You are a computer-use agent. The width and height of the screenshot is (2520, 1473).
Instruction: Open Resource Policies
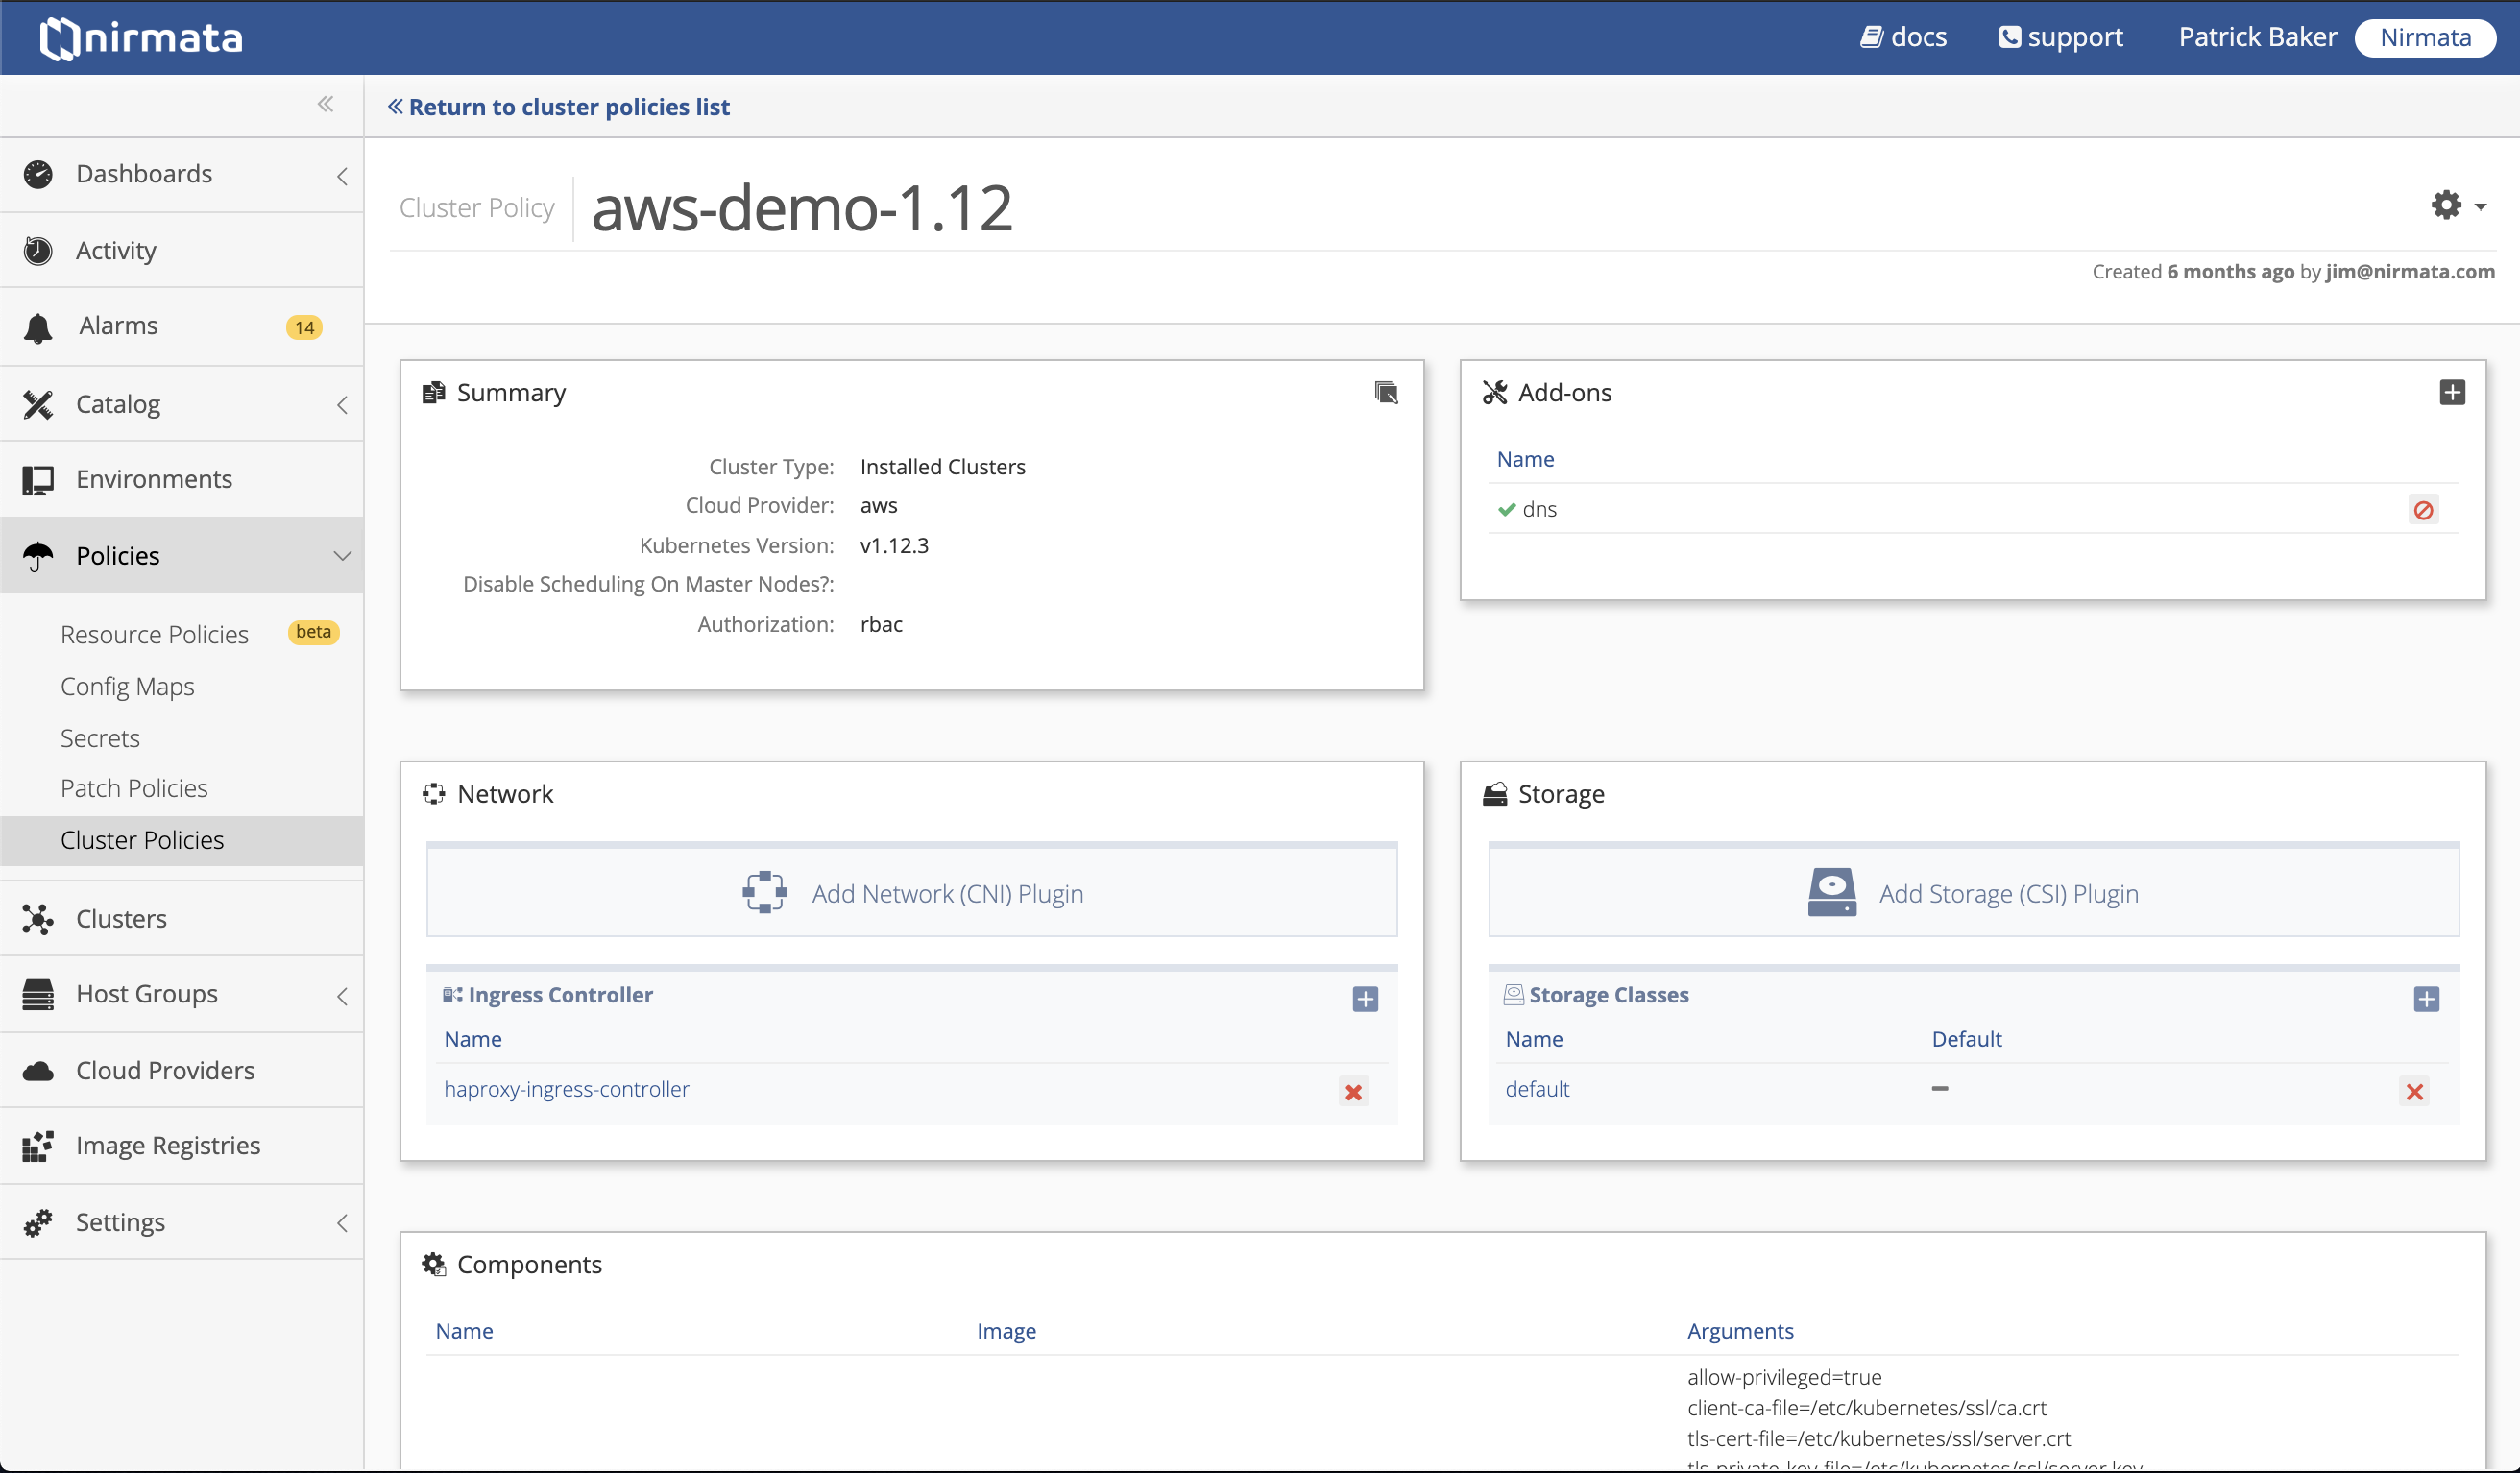click(x=154, y=634)
